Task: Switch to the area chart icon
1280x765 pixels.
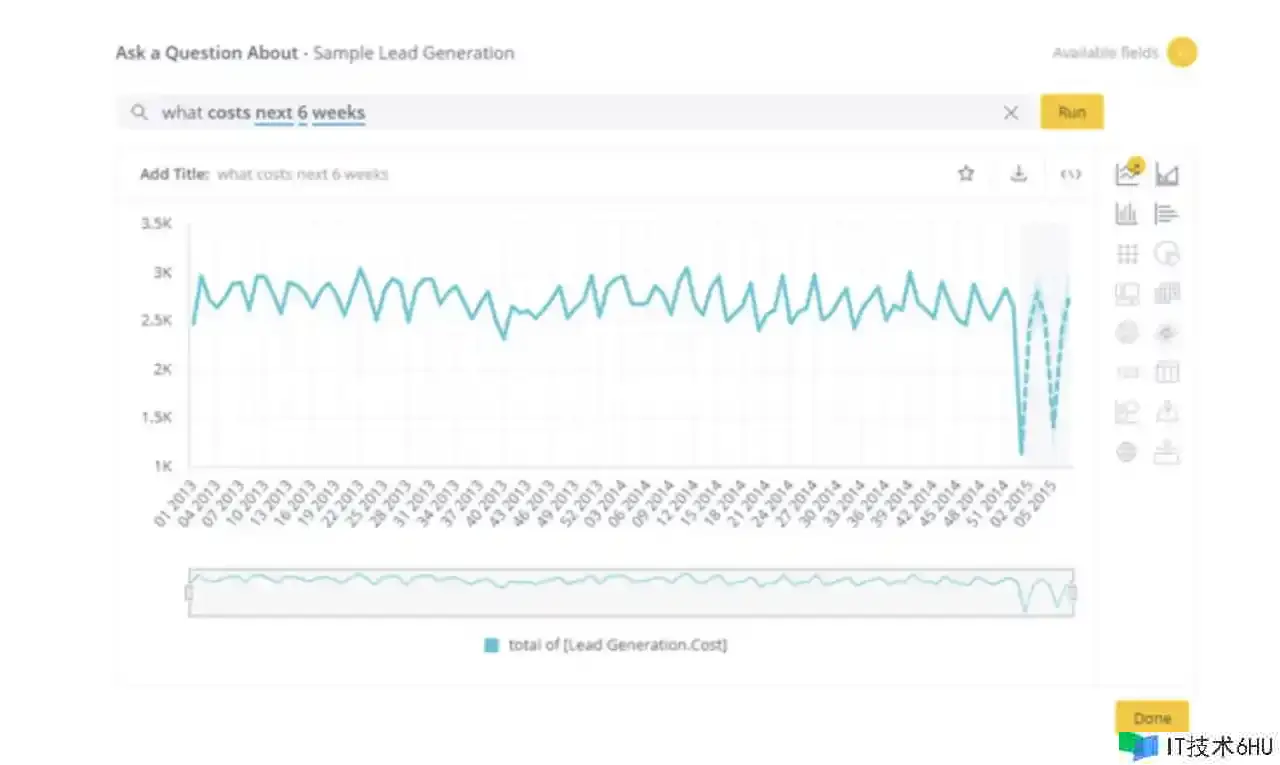Action: coord(1167,175)
